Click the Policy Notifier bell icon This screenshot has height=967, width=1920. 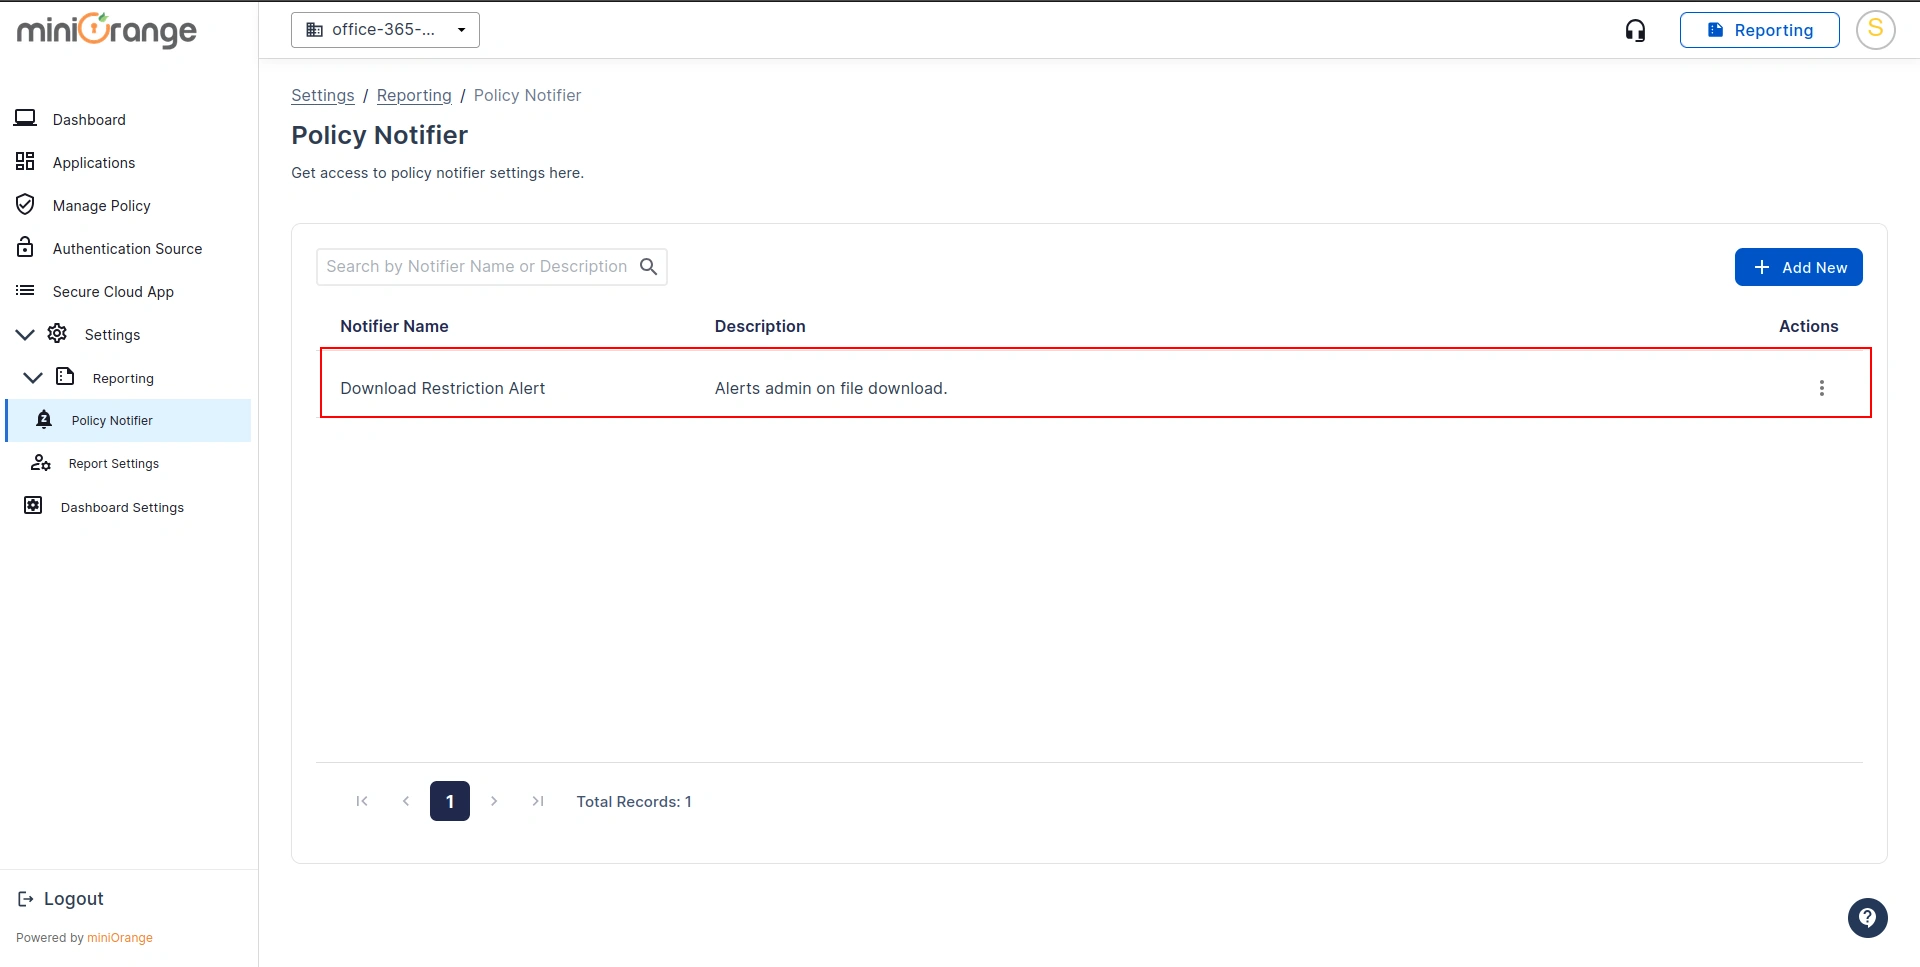(44, 419)
